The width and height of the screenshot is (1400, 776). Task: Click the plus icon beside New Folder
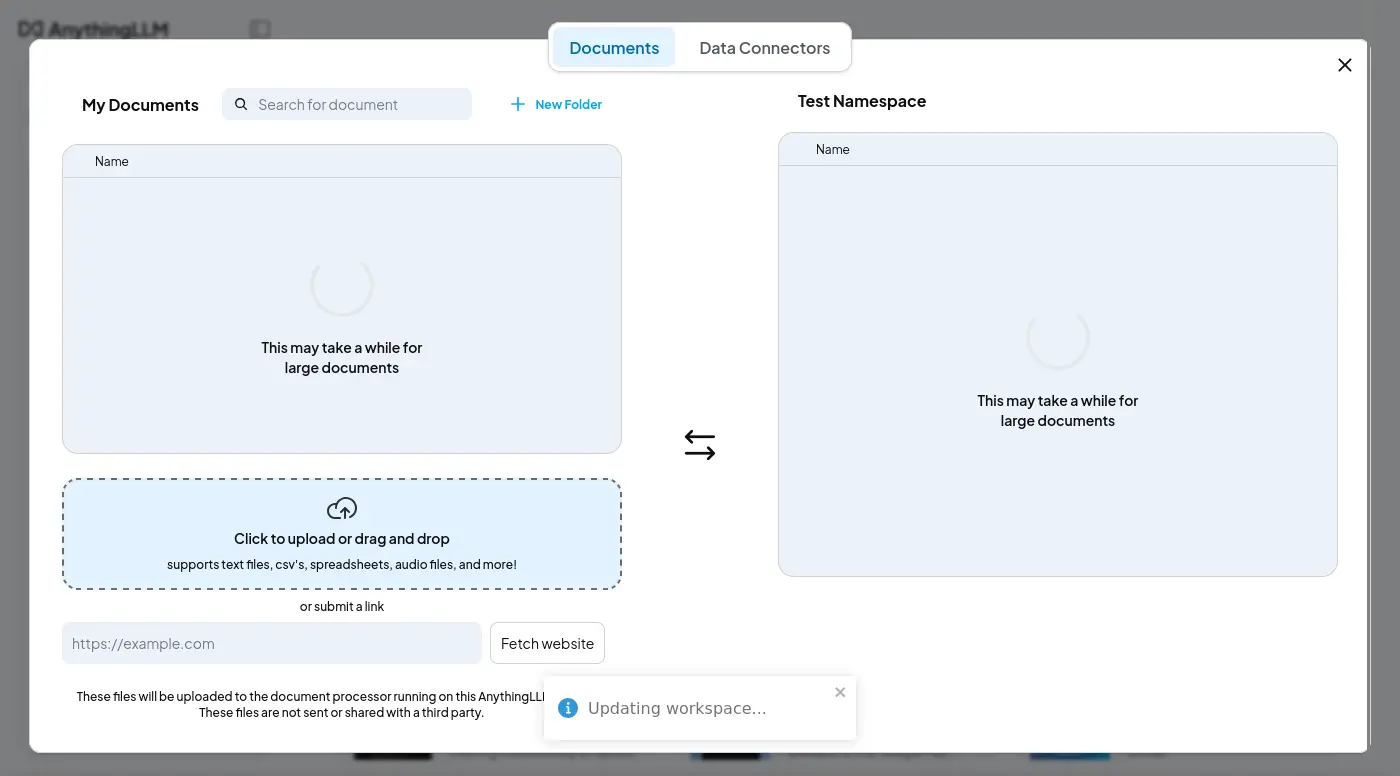(517, 104)
